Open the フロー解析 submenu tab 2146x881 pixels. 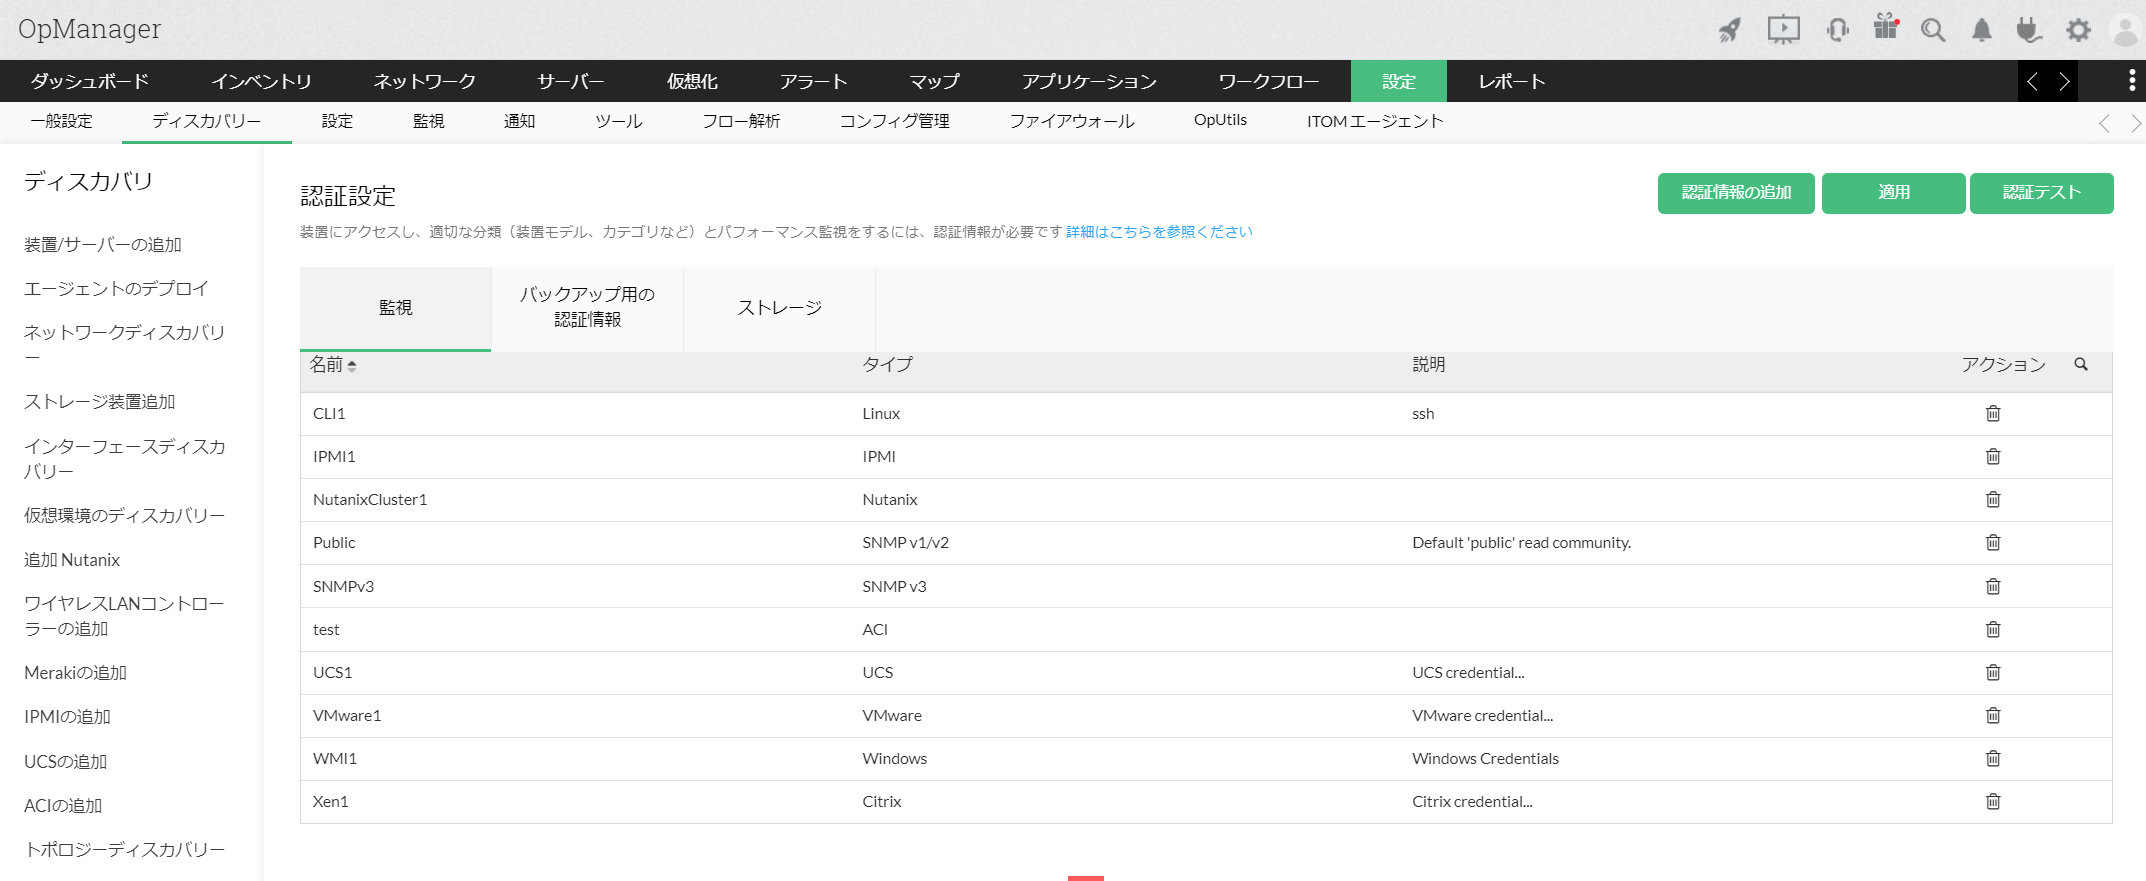click(741, 121)
